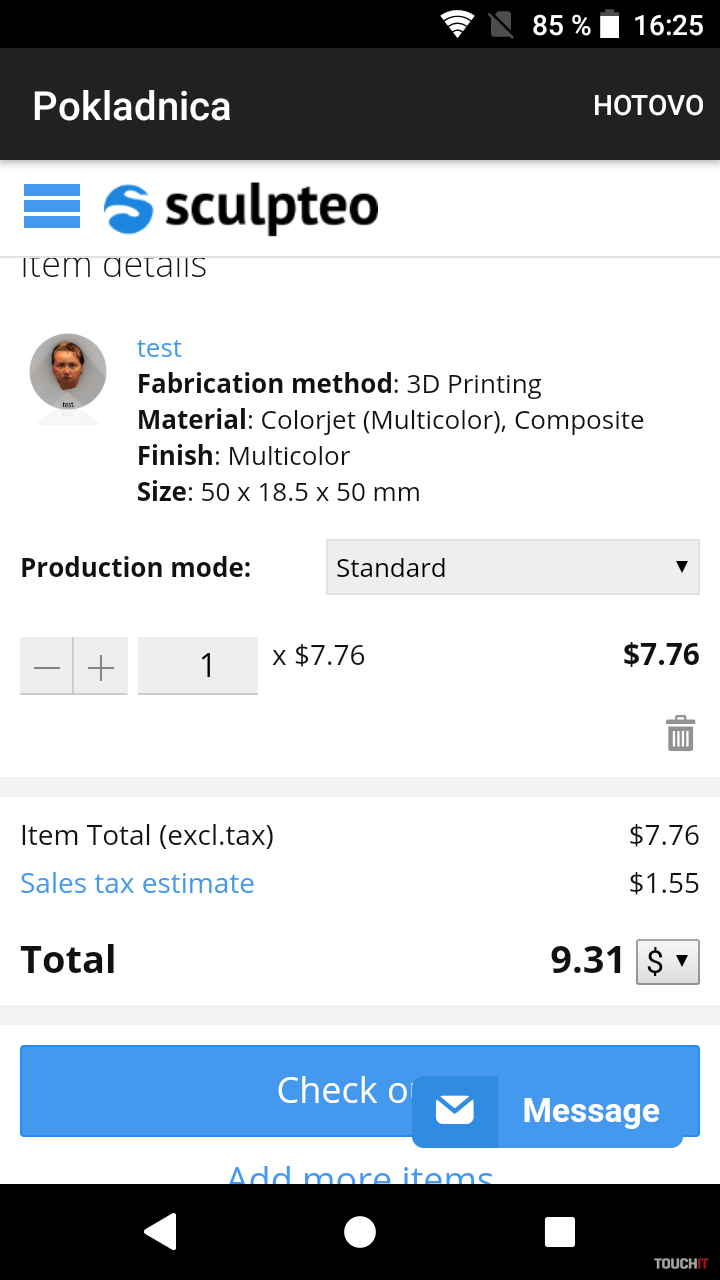
Task: Tap the Wi-Fi status icon
Action: 458,24
